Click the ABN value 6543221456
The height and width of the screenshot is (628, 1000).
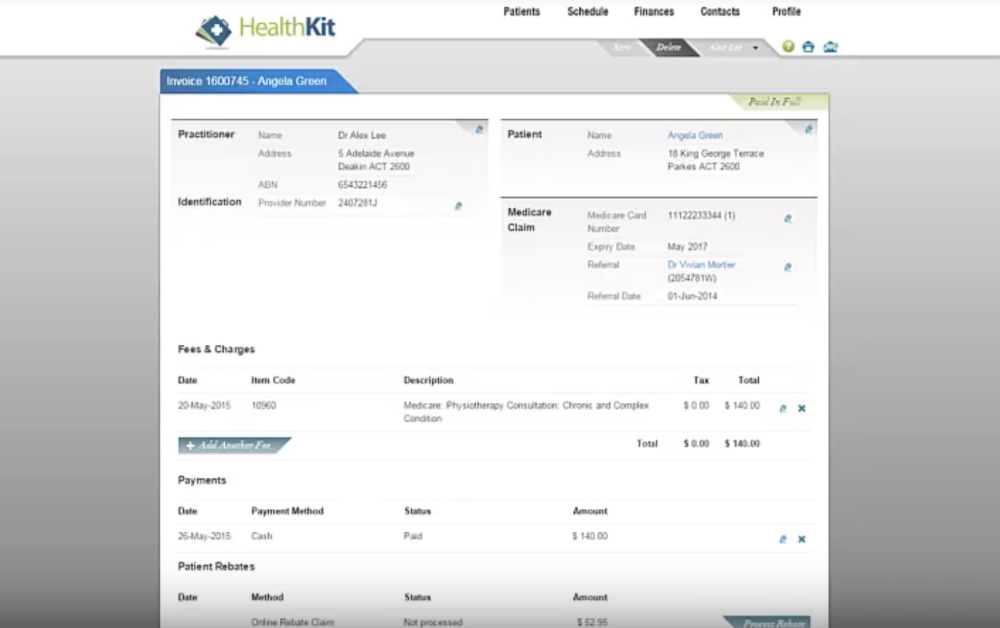362,185
